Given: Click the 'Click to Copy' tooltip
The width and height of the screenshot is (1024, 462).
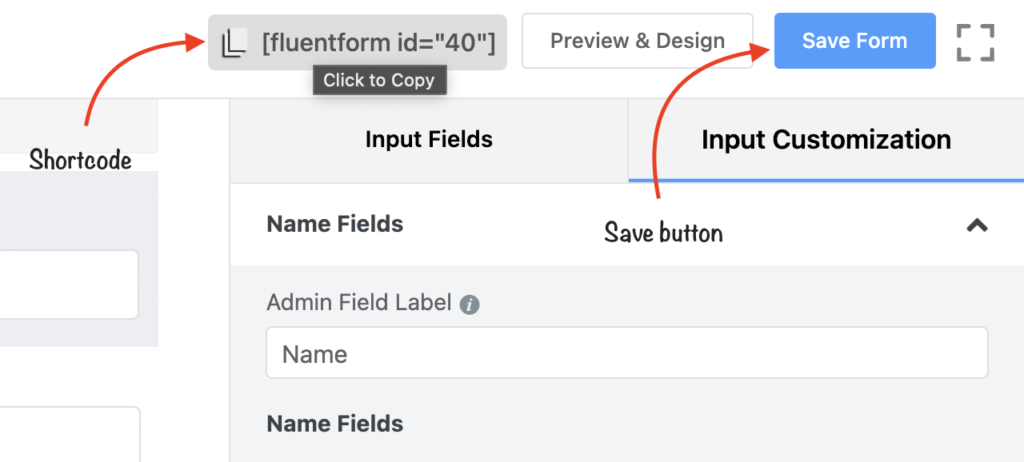Looking at the screenshot, I should click(379, 81).
